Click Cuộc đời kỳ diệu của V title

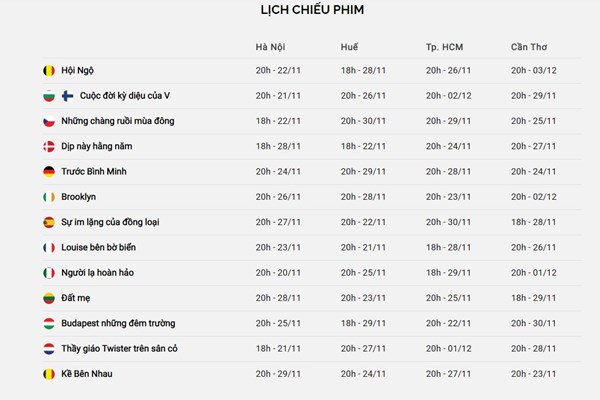tap(125, 96)
